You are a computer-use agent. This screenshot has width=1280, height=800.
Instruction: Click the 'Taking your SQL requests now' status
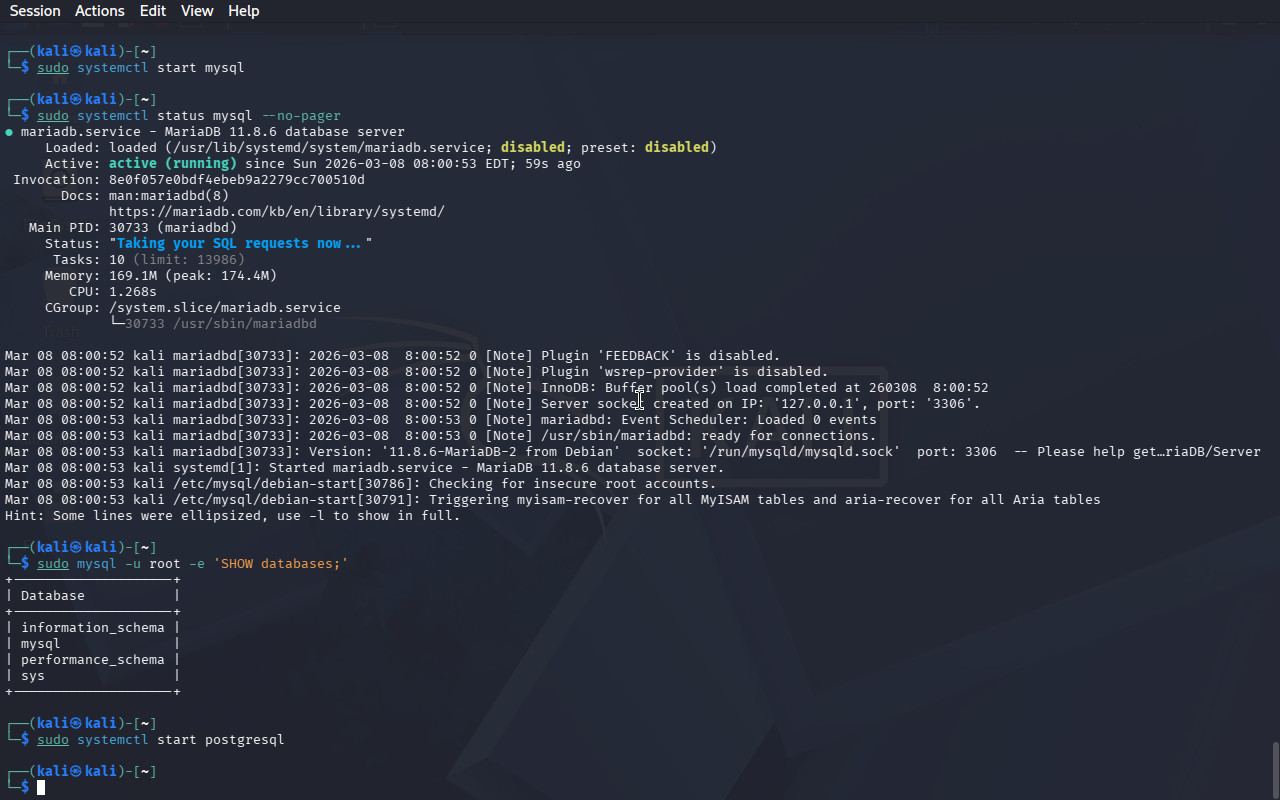pyautogui.click(x=240, y=244)
